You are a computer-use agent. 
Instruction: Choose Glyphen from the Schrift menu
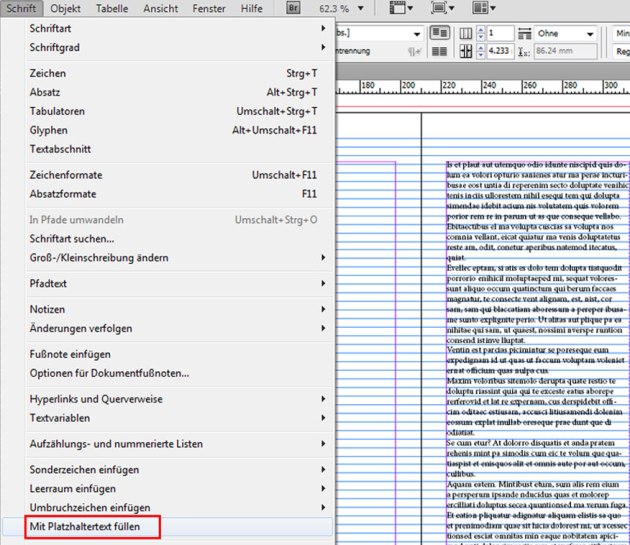[48, 130]
